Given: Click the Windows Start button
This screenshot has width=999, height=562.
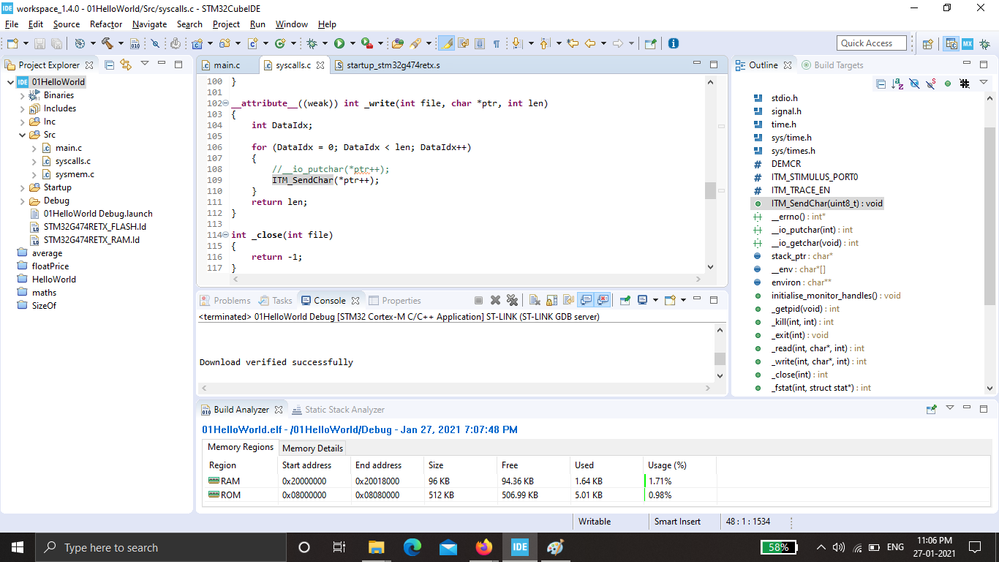Looking at the screenshot, I should coord(17,547).
